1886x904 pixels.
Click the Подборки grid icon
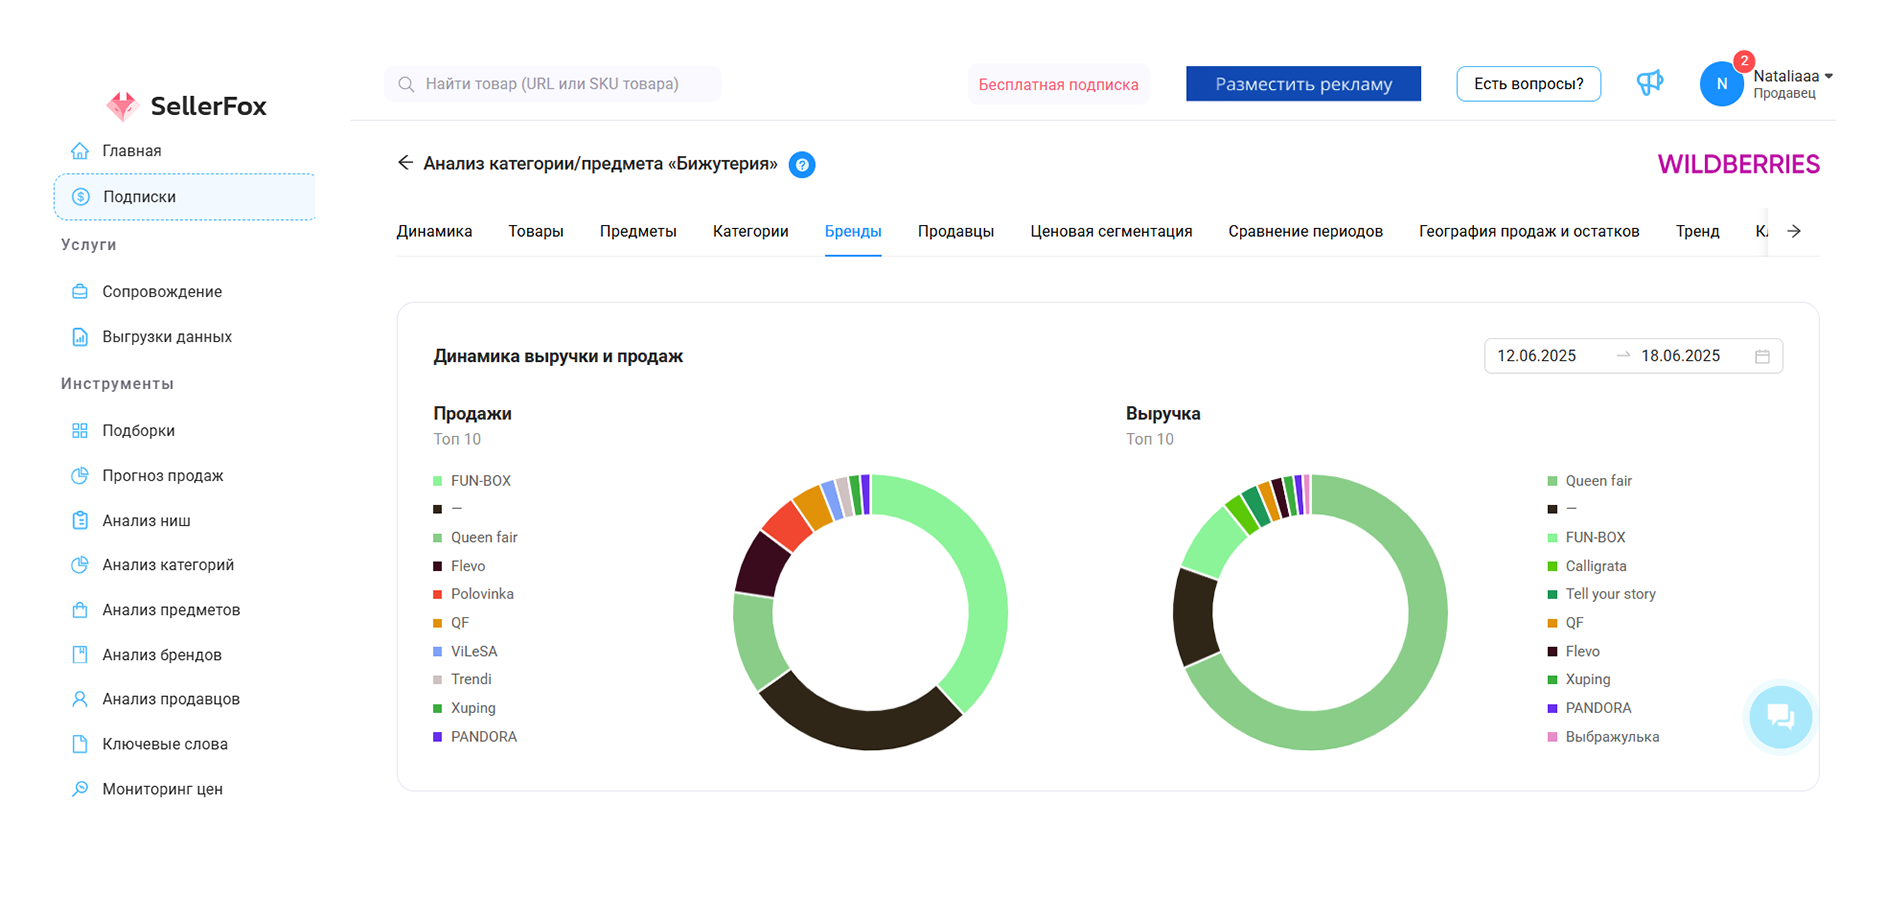80,431
